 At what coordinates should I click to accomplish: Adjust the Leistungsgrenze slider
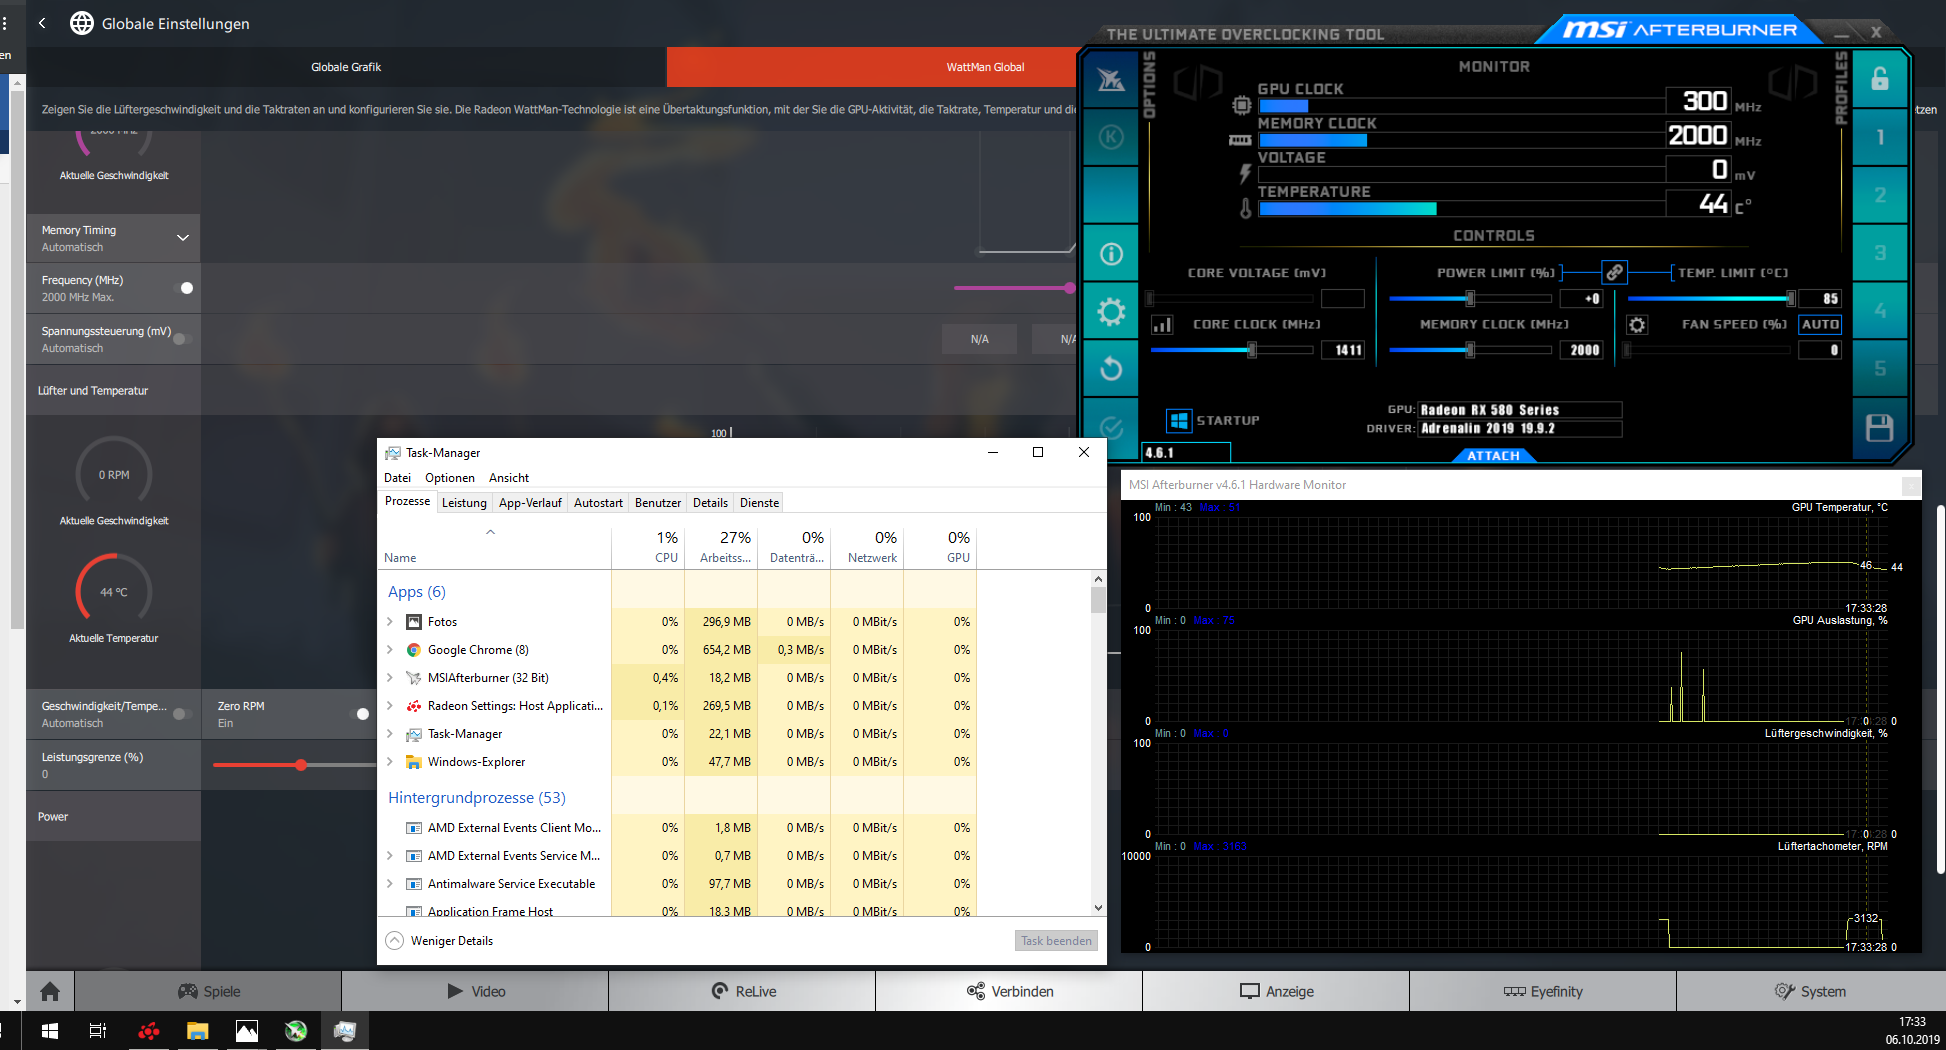click(x=301, y=765)
